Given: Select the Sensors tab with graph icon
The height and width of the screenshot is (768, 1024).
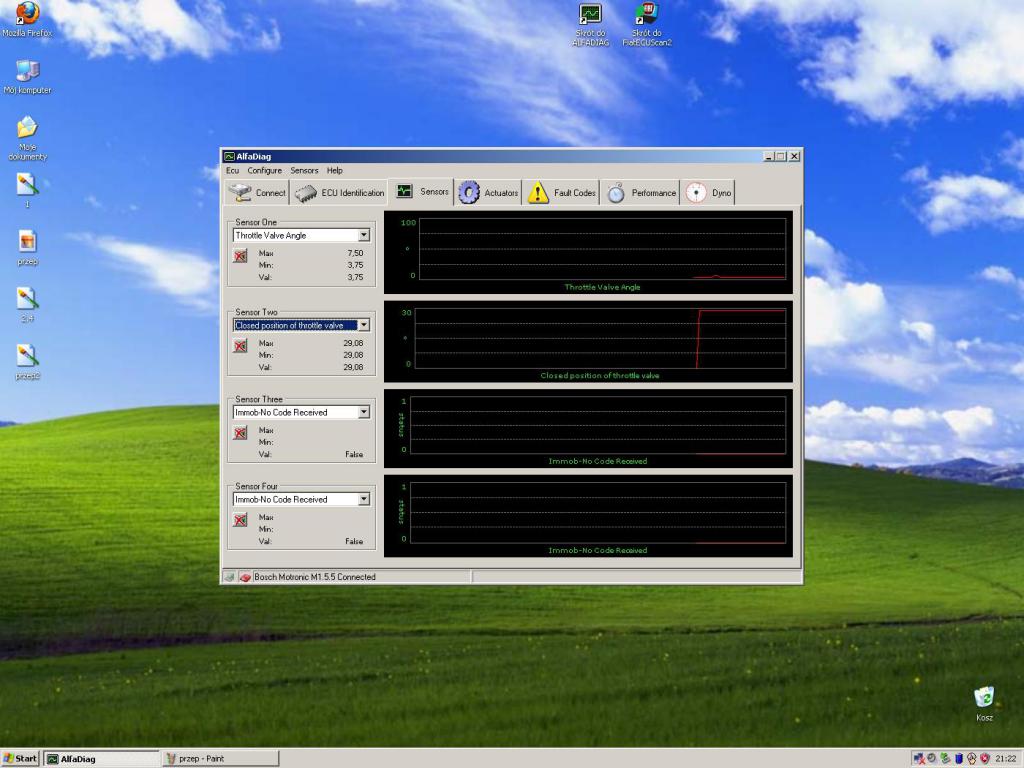Looking at the screenshot, I should click(x=421, y=191).
